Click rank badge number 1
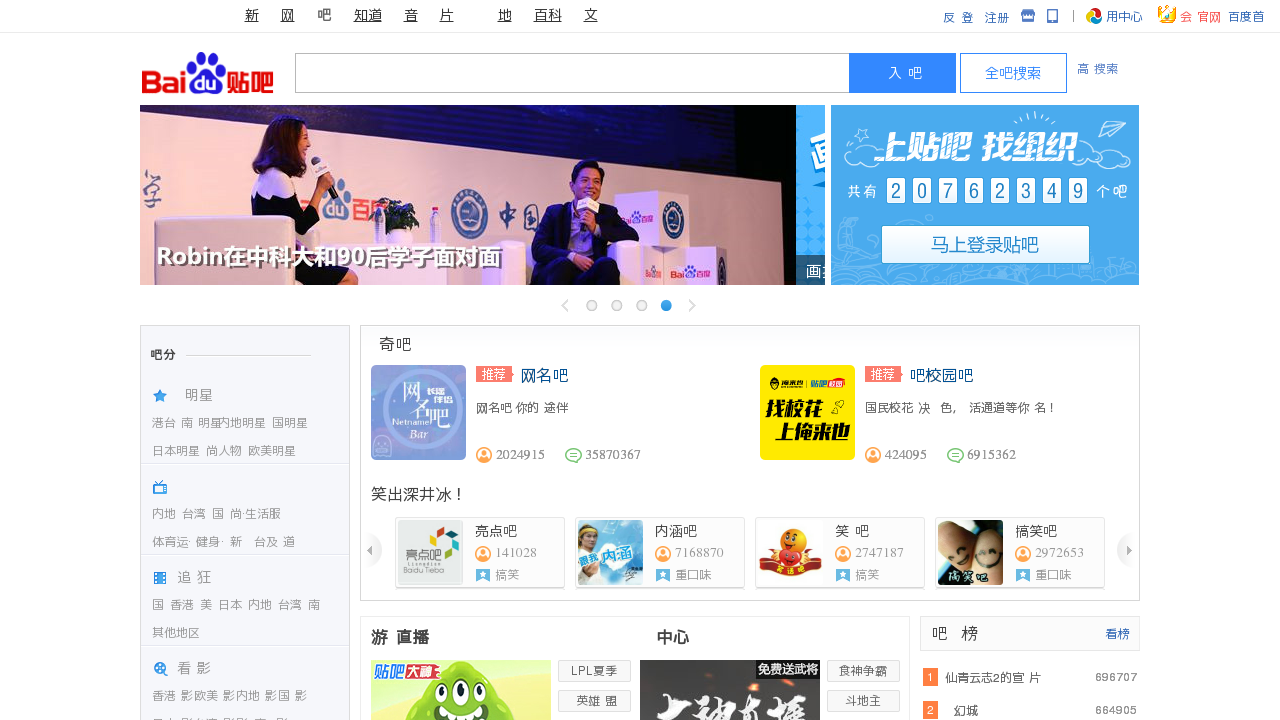The height and width of the screenshot is (720, 1280). tap(930, 677)
